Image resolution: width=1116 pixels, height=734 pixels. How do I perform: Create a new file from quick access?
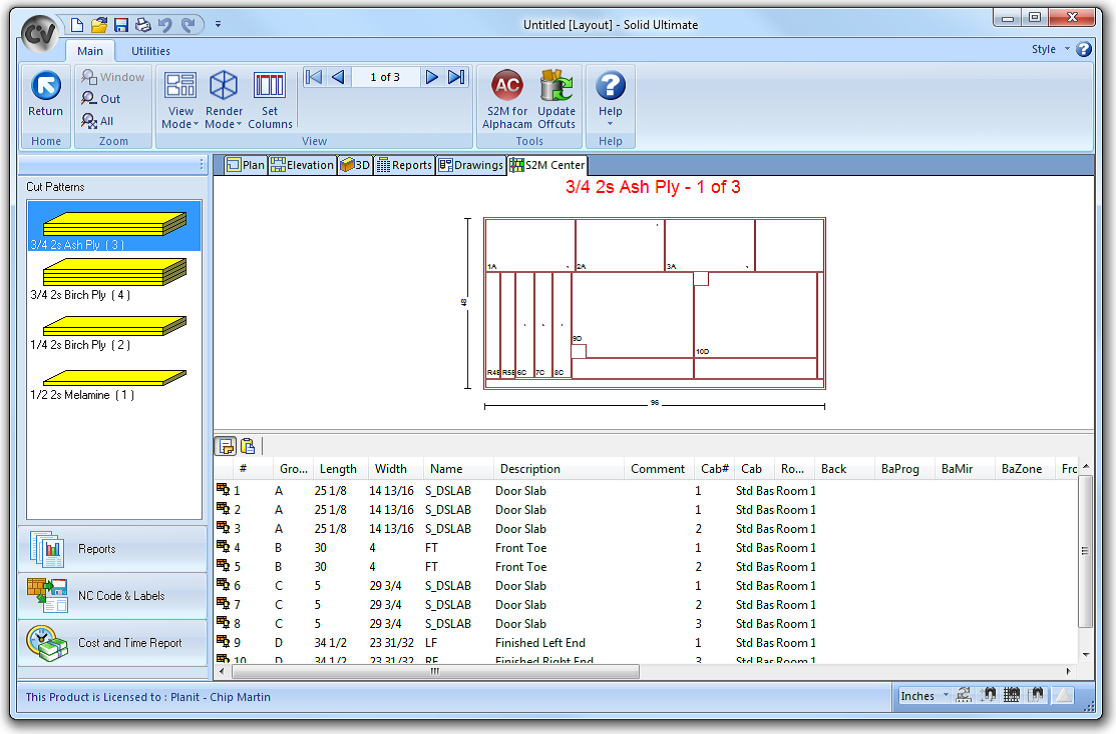click(x=77, y=25)
